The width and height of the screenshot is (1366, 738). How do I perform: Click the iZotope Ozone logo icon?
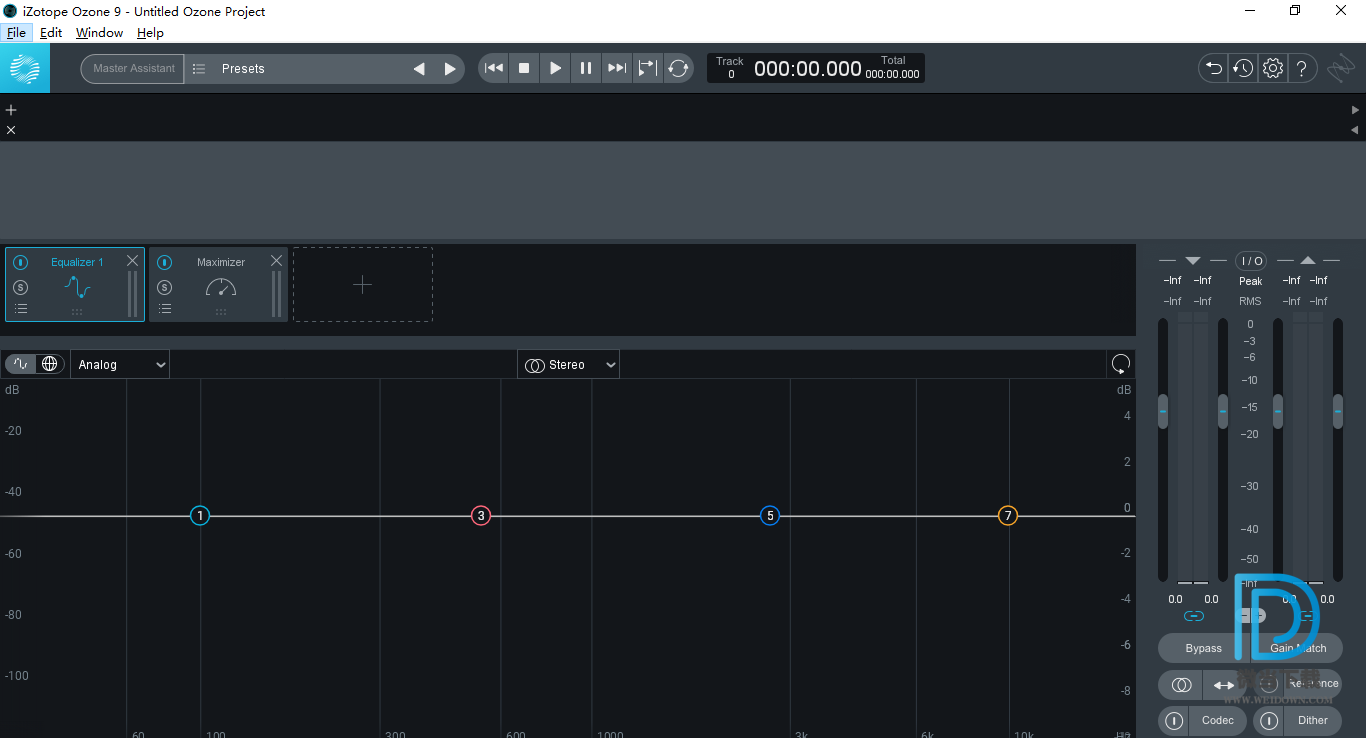(25, 69)
